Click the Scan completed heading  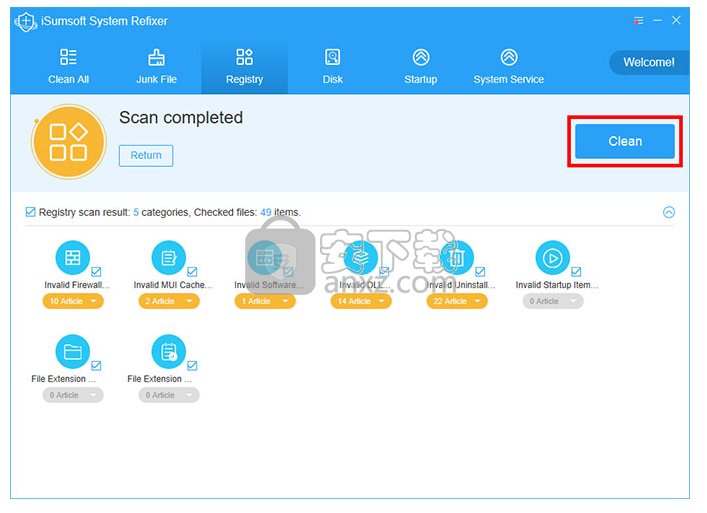tap(181, 118)
